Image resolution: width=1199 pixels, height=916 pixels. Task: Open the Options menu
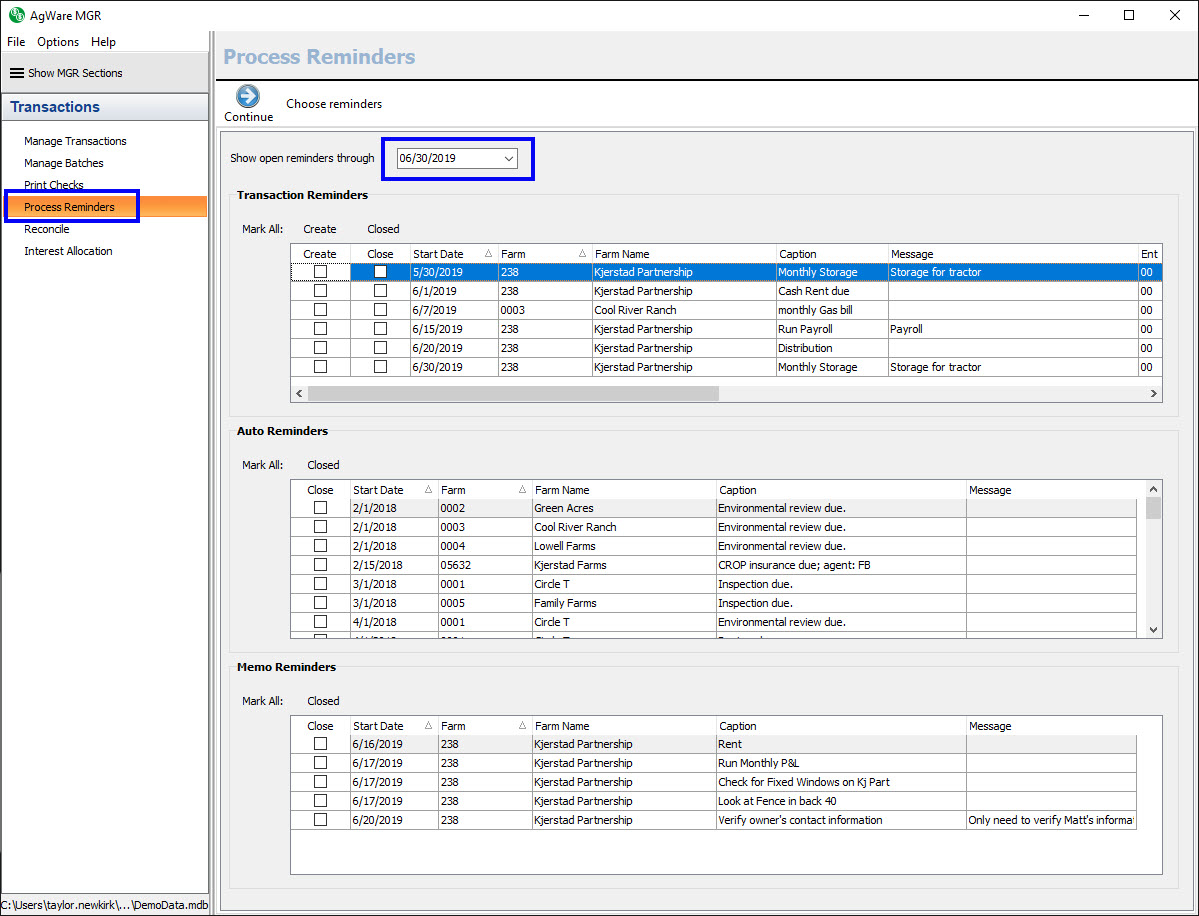coord(58,42)
